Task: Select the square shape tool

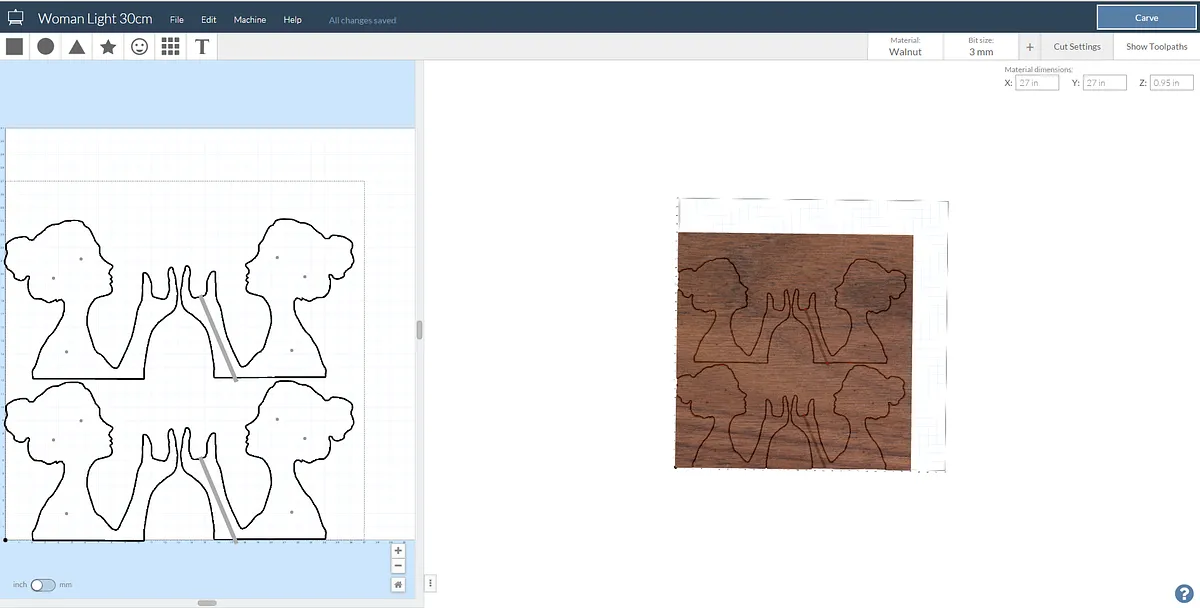Action: [x=14, y=46]
